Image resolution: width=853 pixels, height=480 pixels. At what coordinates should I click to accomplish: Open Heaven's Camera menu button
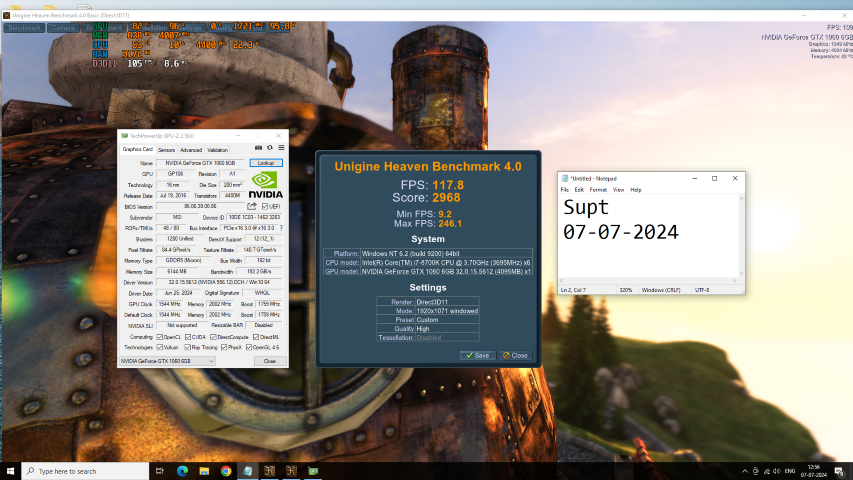coord(63,28)
